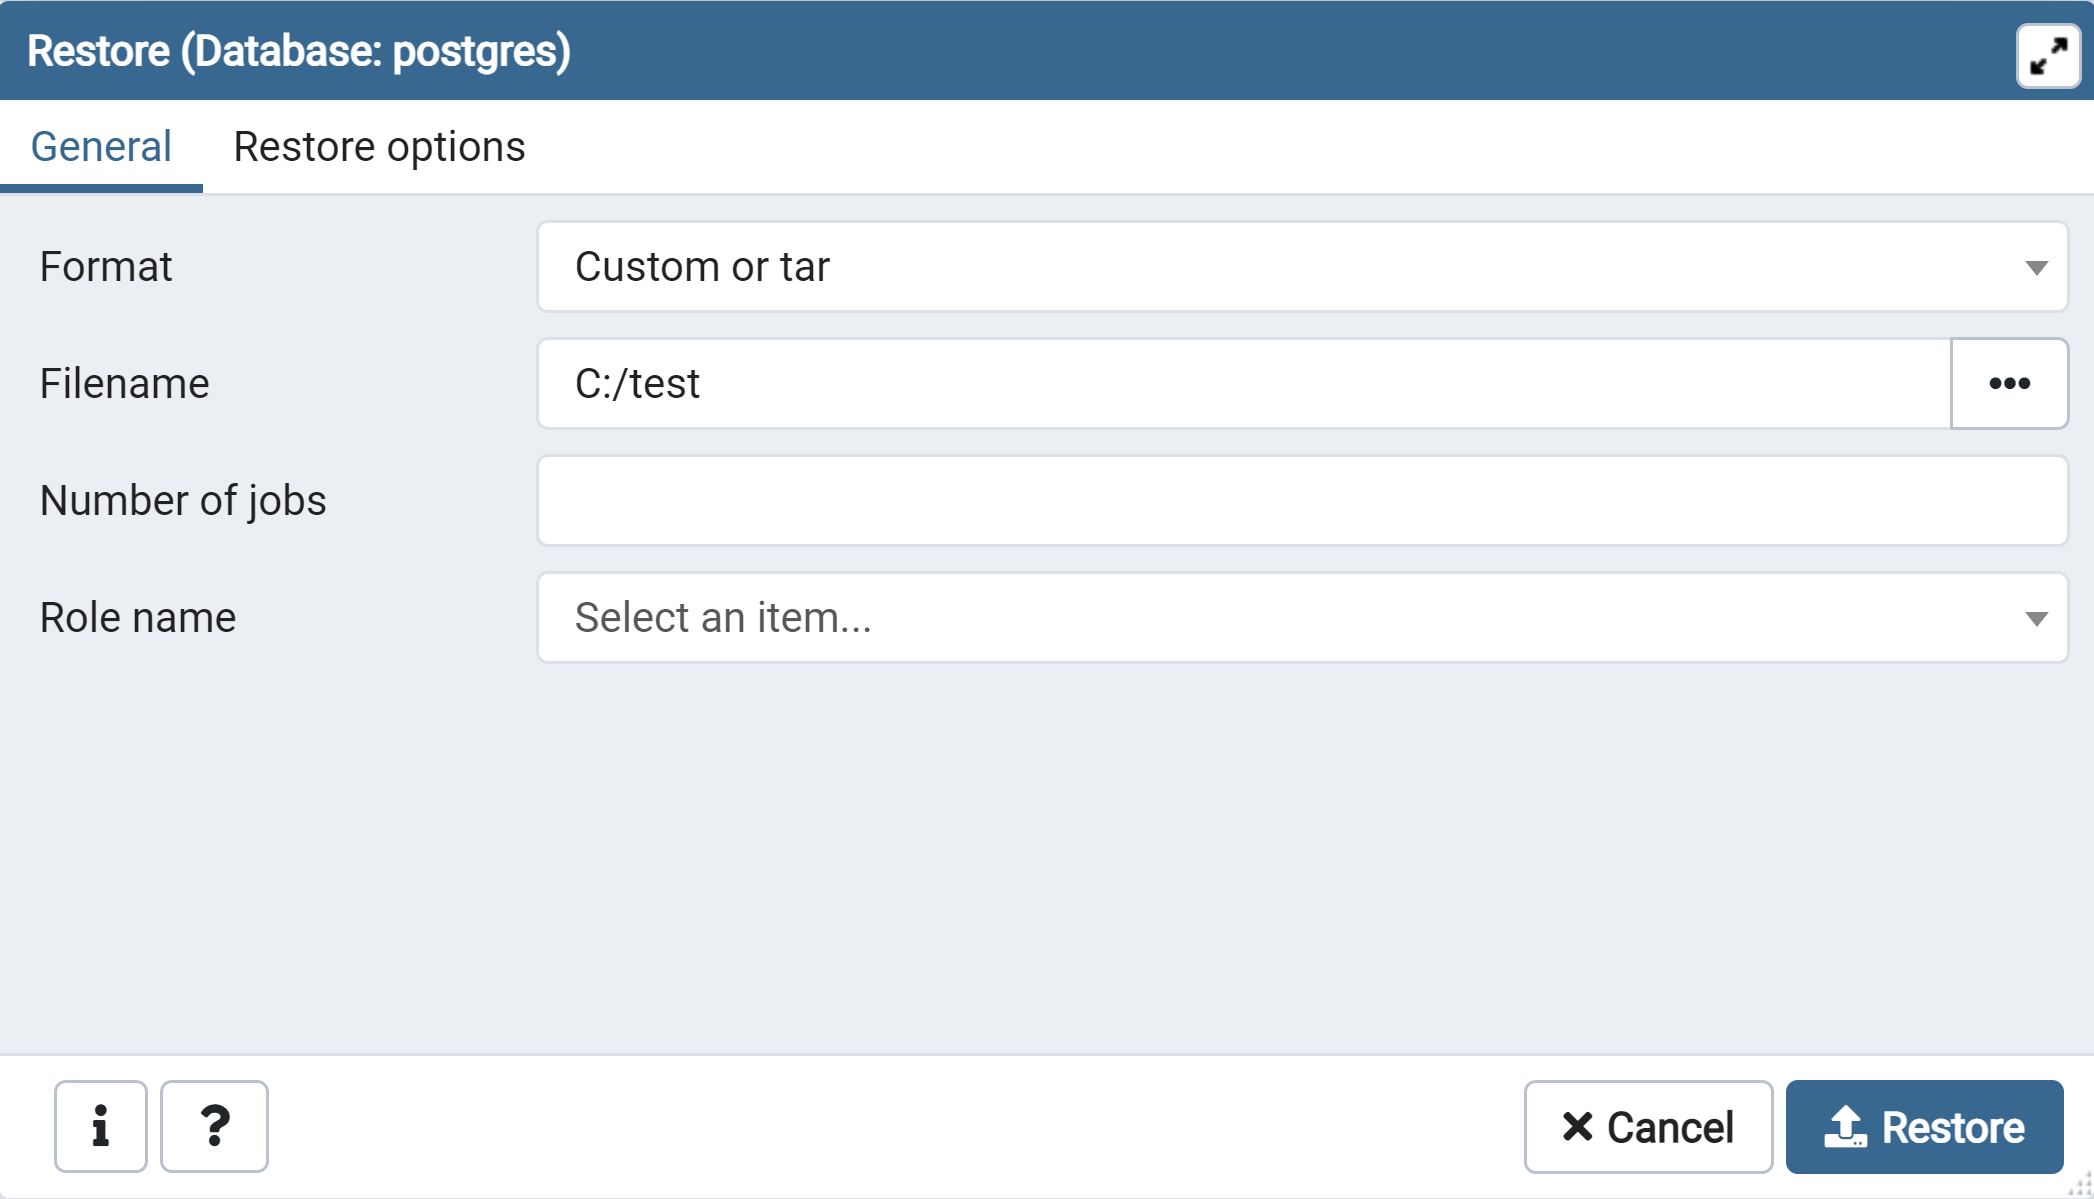Image resolution: width=2094 pixels, height=1199 pixels.
Task: Click the Role name label
Action: click(138, 618)
